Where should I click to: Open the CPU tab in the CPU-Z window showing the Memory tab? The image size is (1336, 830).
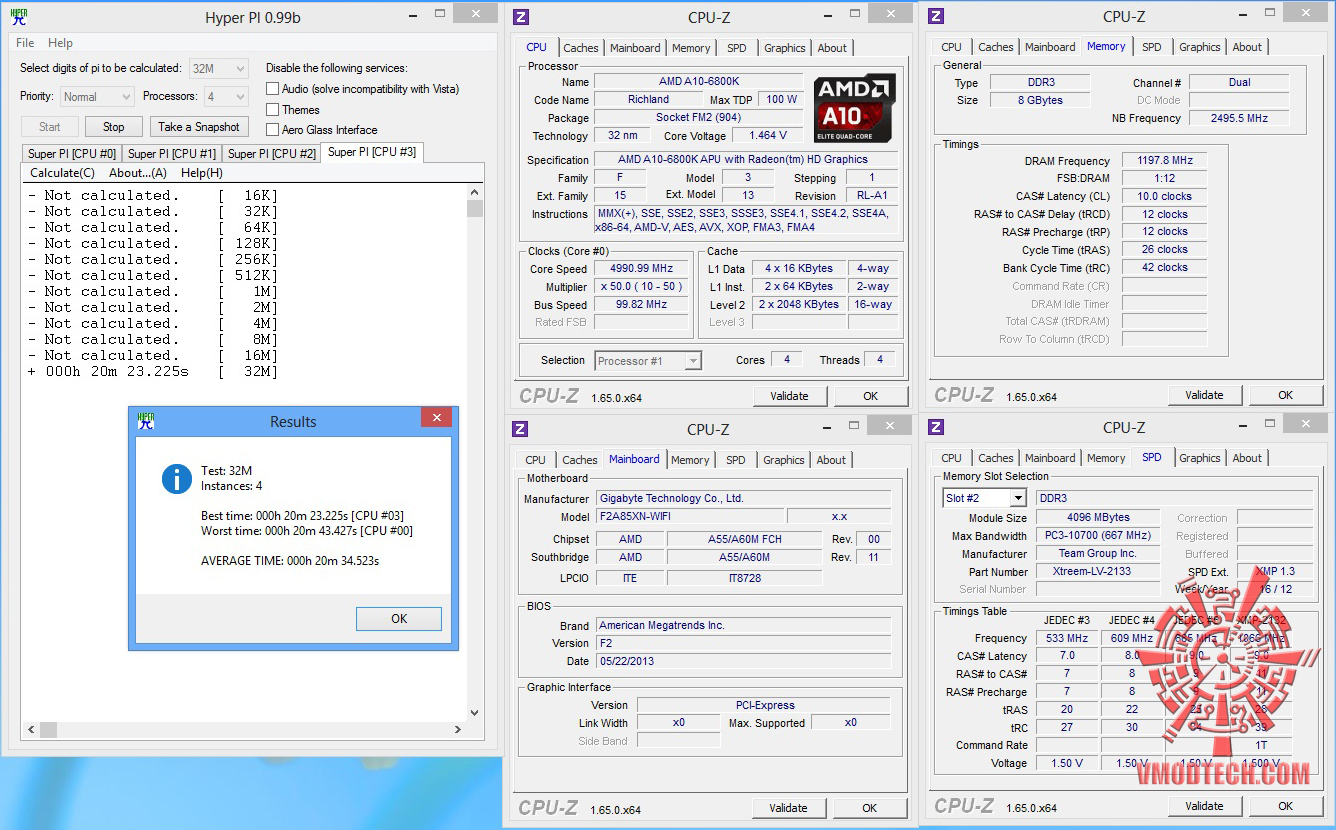click(x=952, y=47)
